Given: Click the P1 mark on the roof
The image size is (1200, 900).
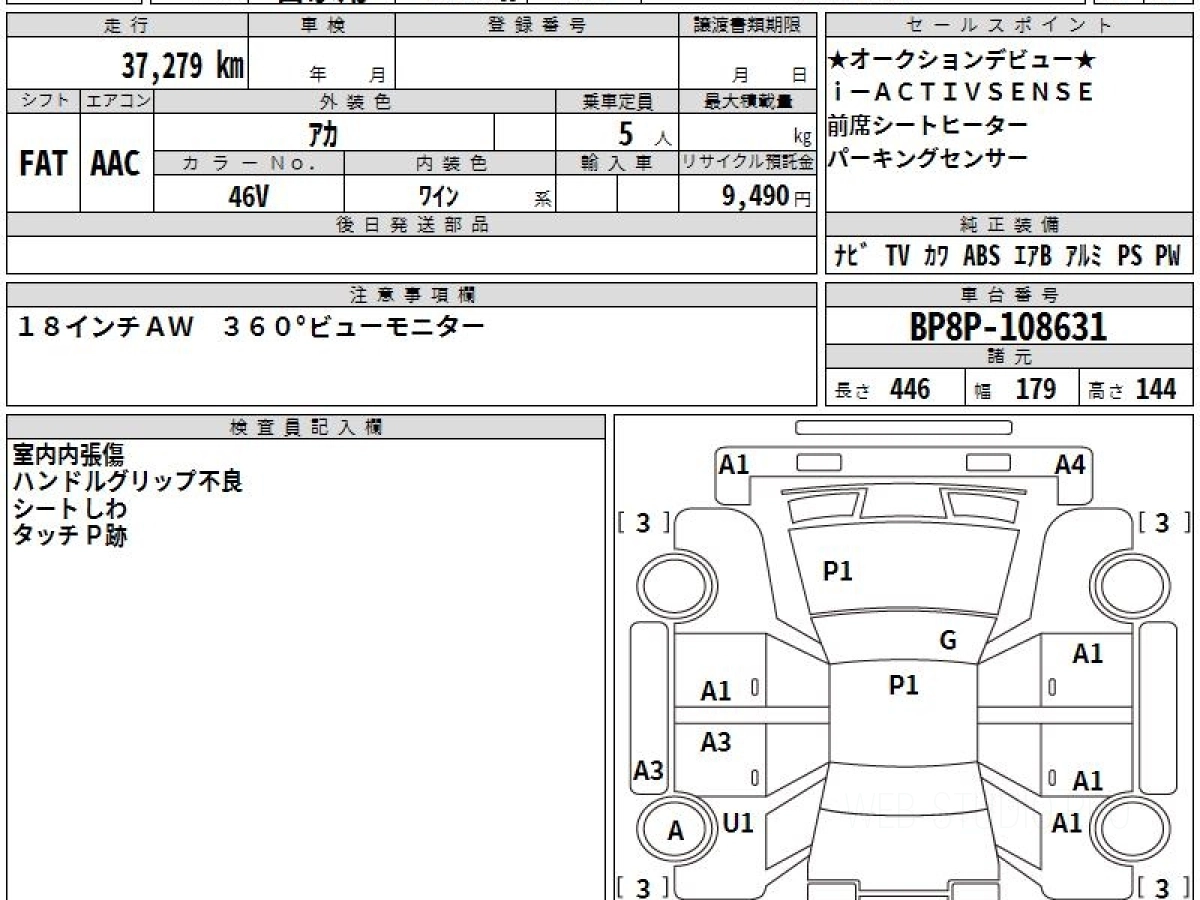Looking at the screenshot, I should [x=904, y=685].
